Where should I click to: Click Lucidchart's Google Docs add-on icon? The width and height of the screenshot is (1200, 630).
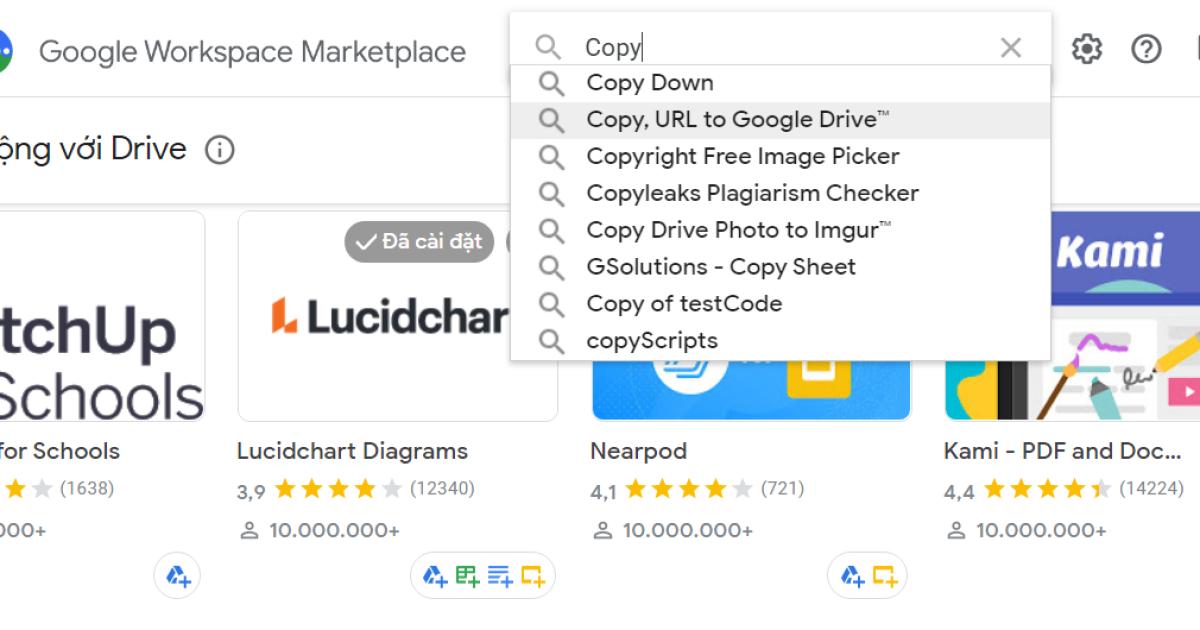coord(500,576)
